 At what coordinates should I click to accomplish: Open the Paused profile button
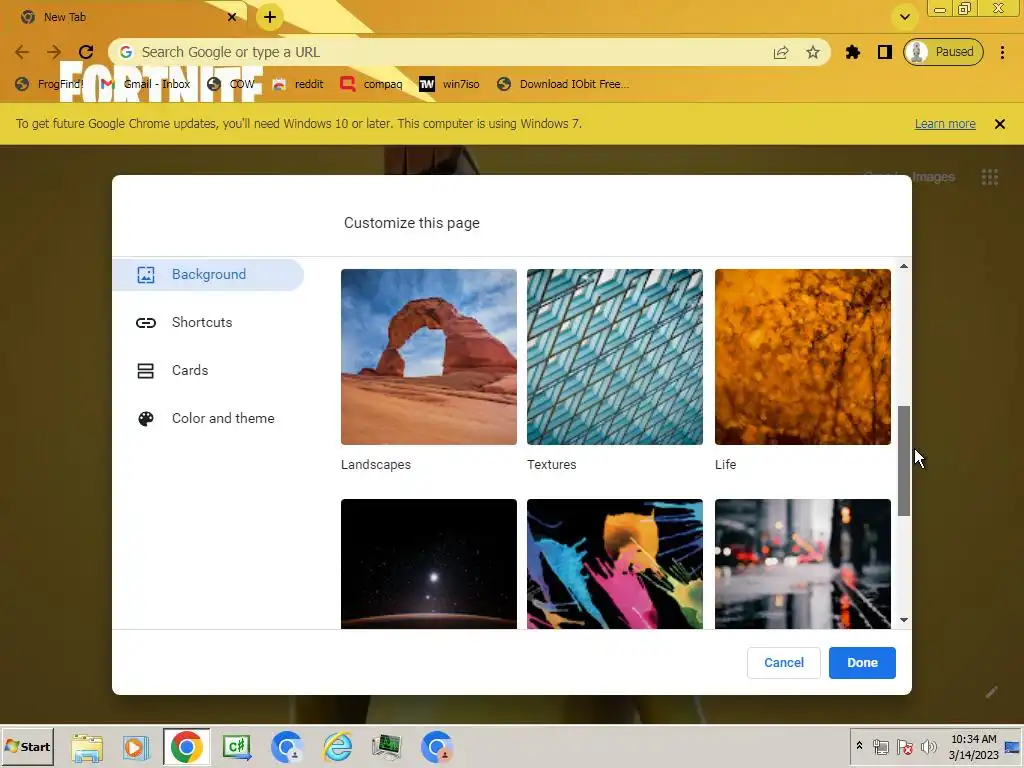943,52
